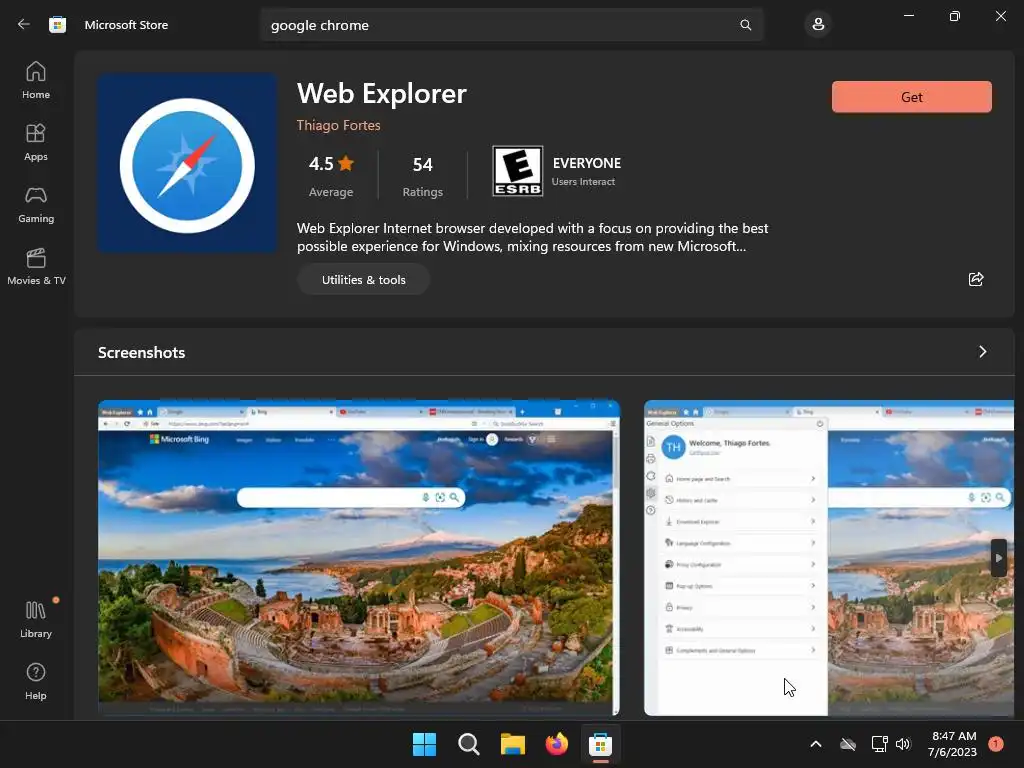Open the second General Options screenshot

pos(829,558)
